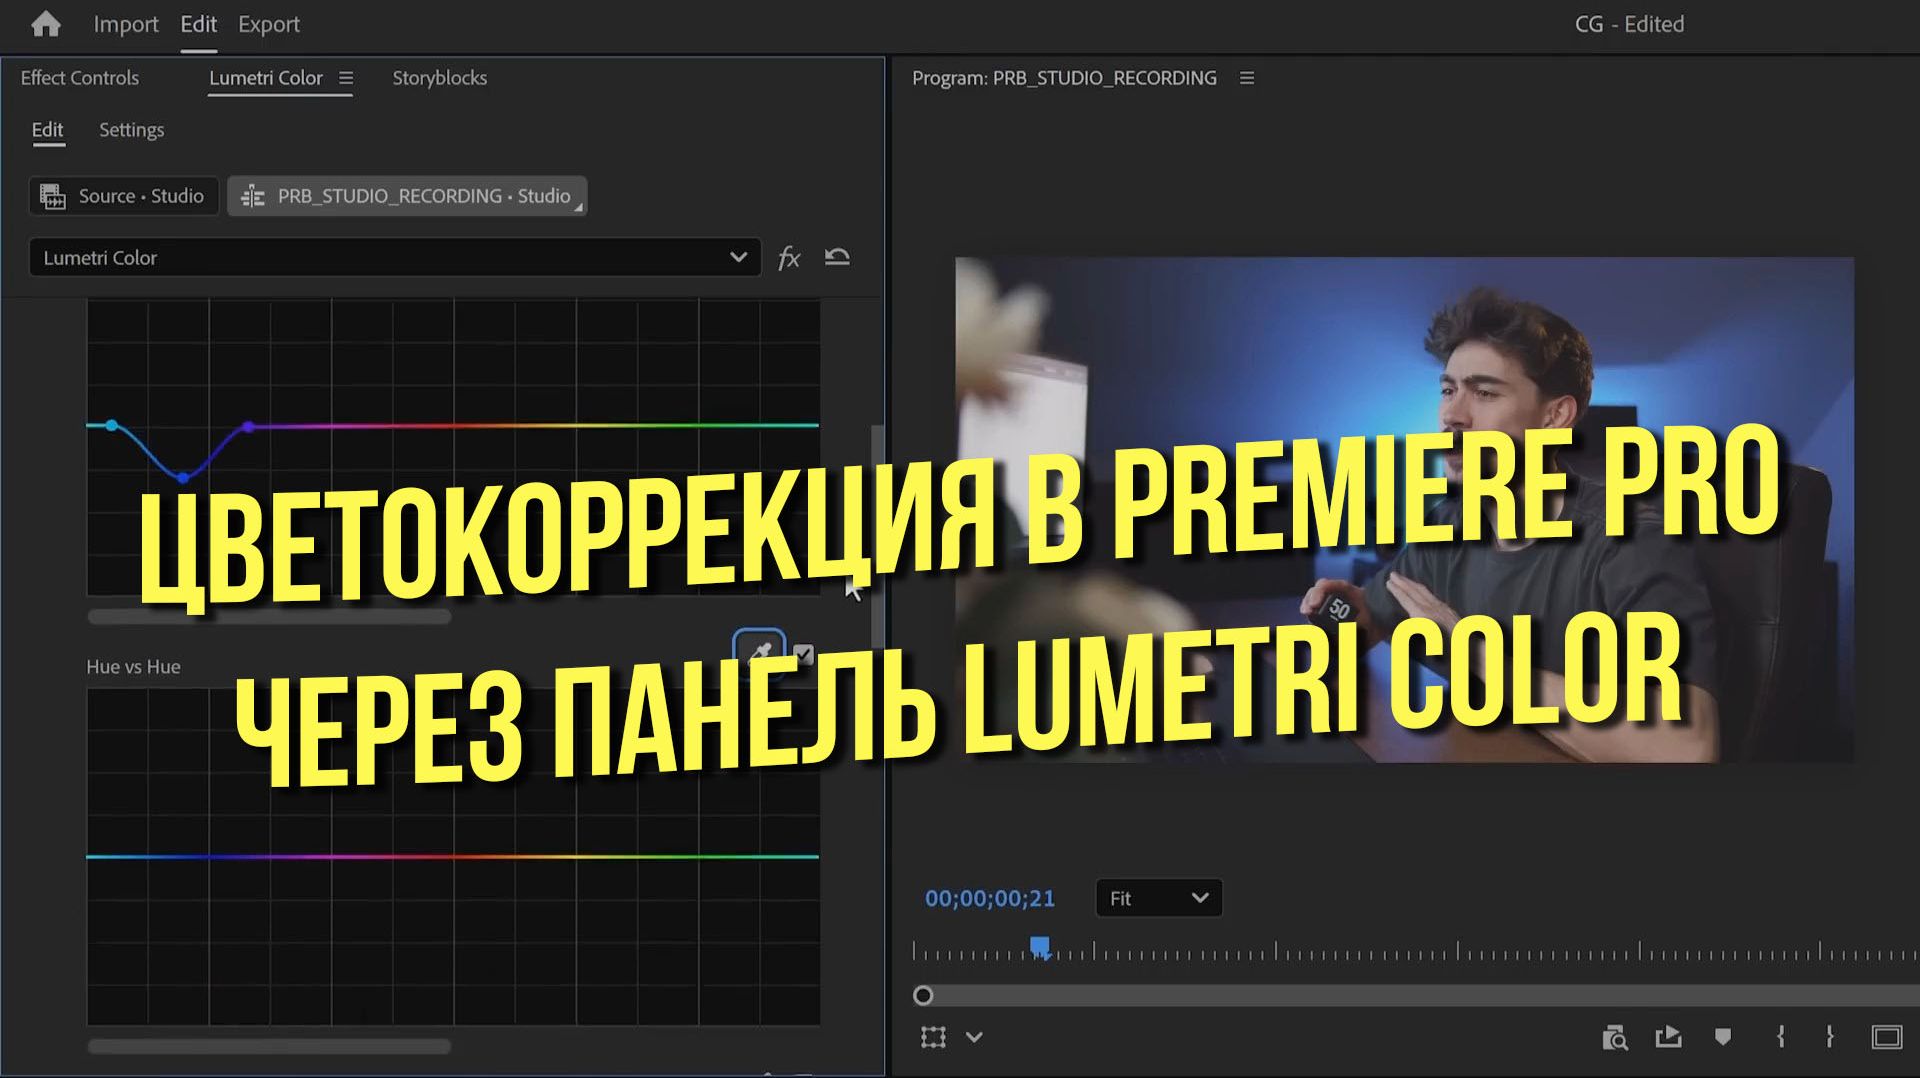Click the home icon in the top bar
Image resolution: width=1920 pixels, height=1078 pixels.
click(x=46, y=24)
